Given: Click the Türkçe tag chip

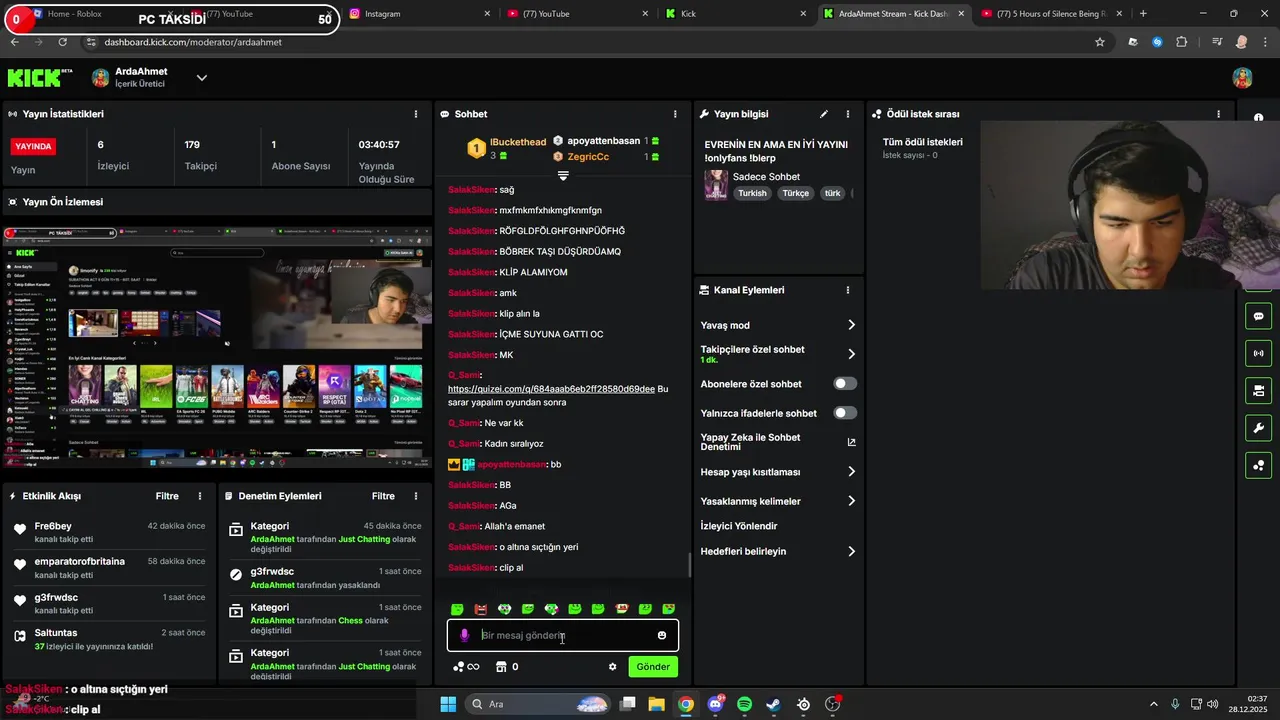Looking at the screenshot, I should pos(796,193).
